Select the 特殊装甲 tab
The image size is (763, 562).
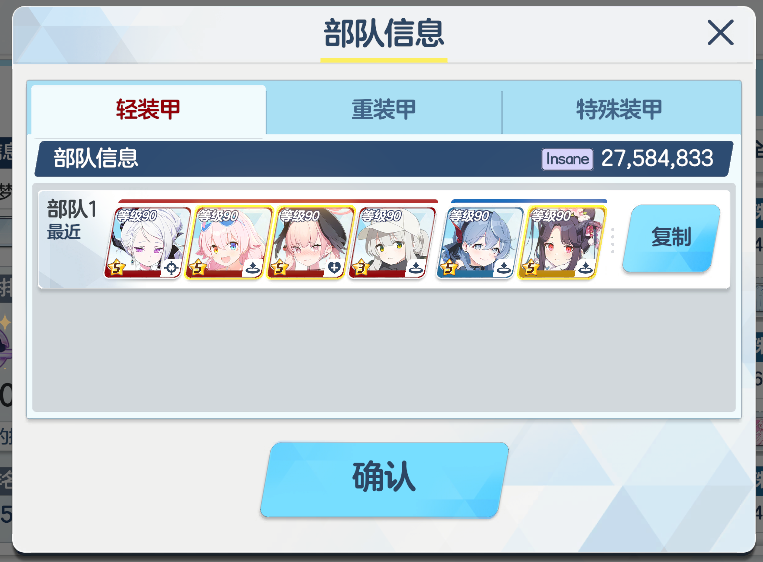coord(619,109)
